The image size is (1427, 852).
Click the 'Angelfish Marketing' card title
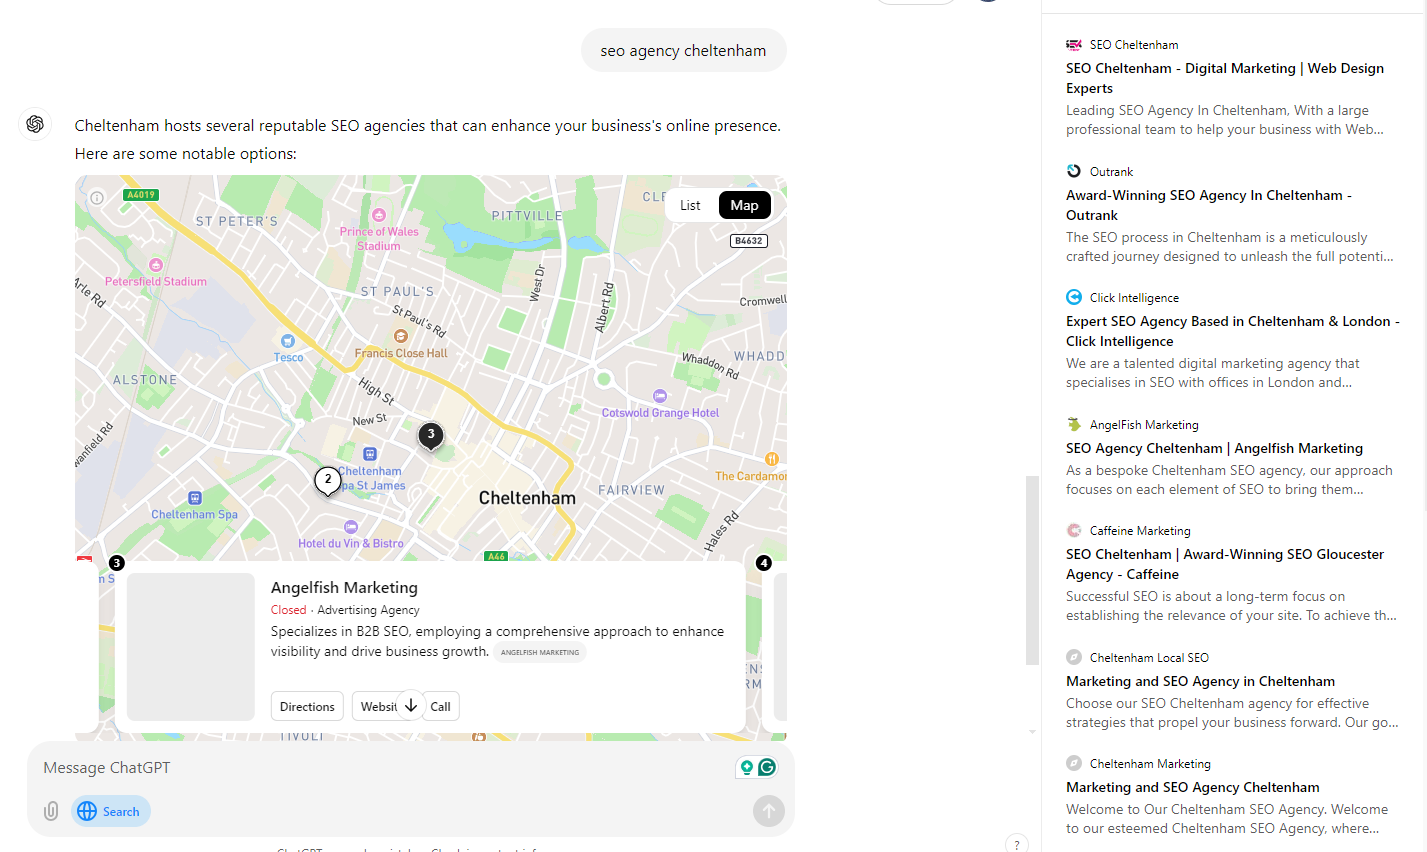point(344,587)
